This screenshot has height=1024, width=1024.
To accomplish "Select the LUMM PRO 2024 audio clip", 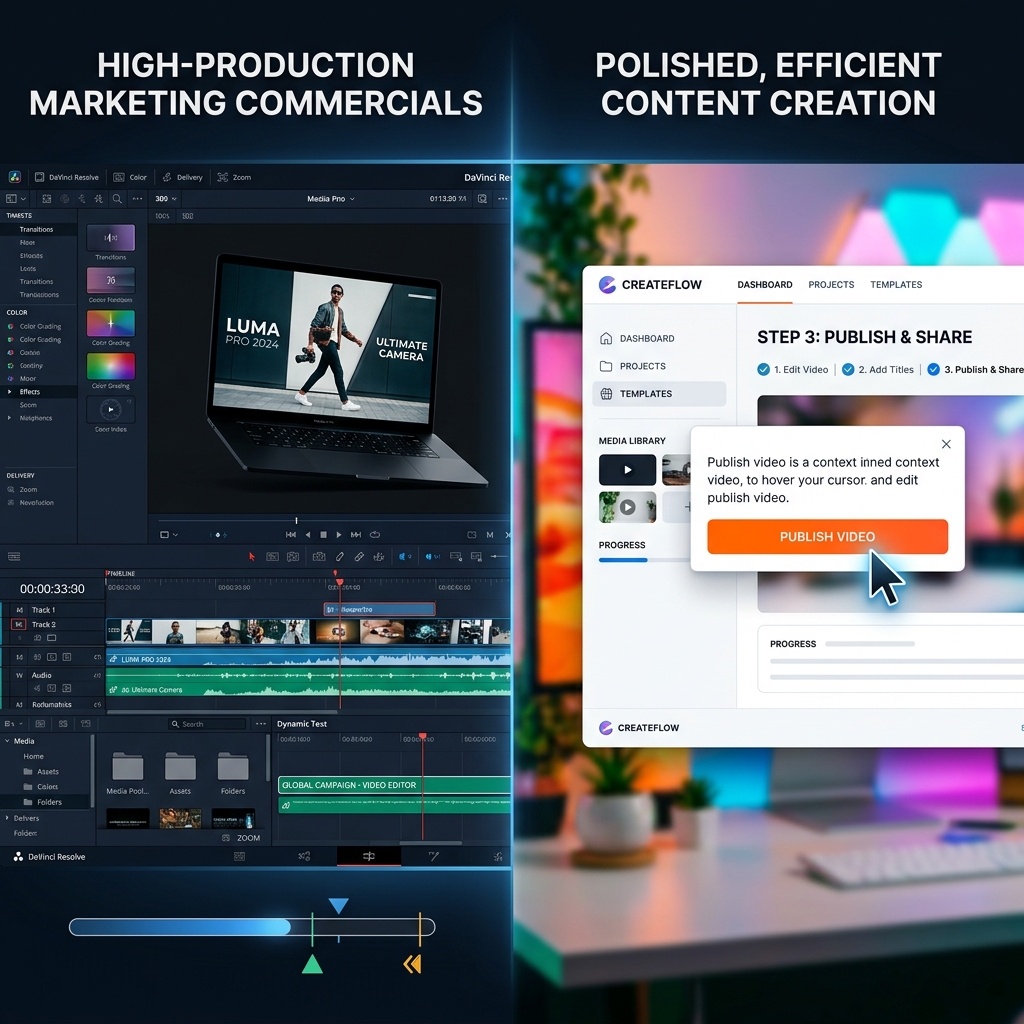I will (308, 659).
